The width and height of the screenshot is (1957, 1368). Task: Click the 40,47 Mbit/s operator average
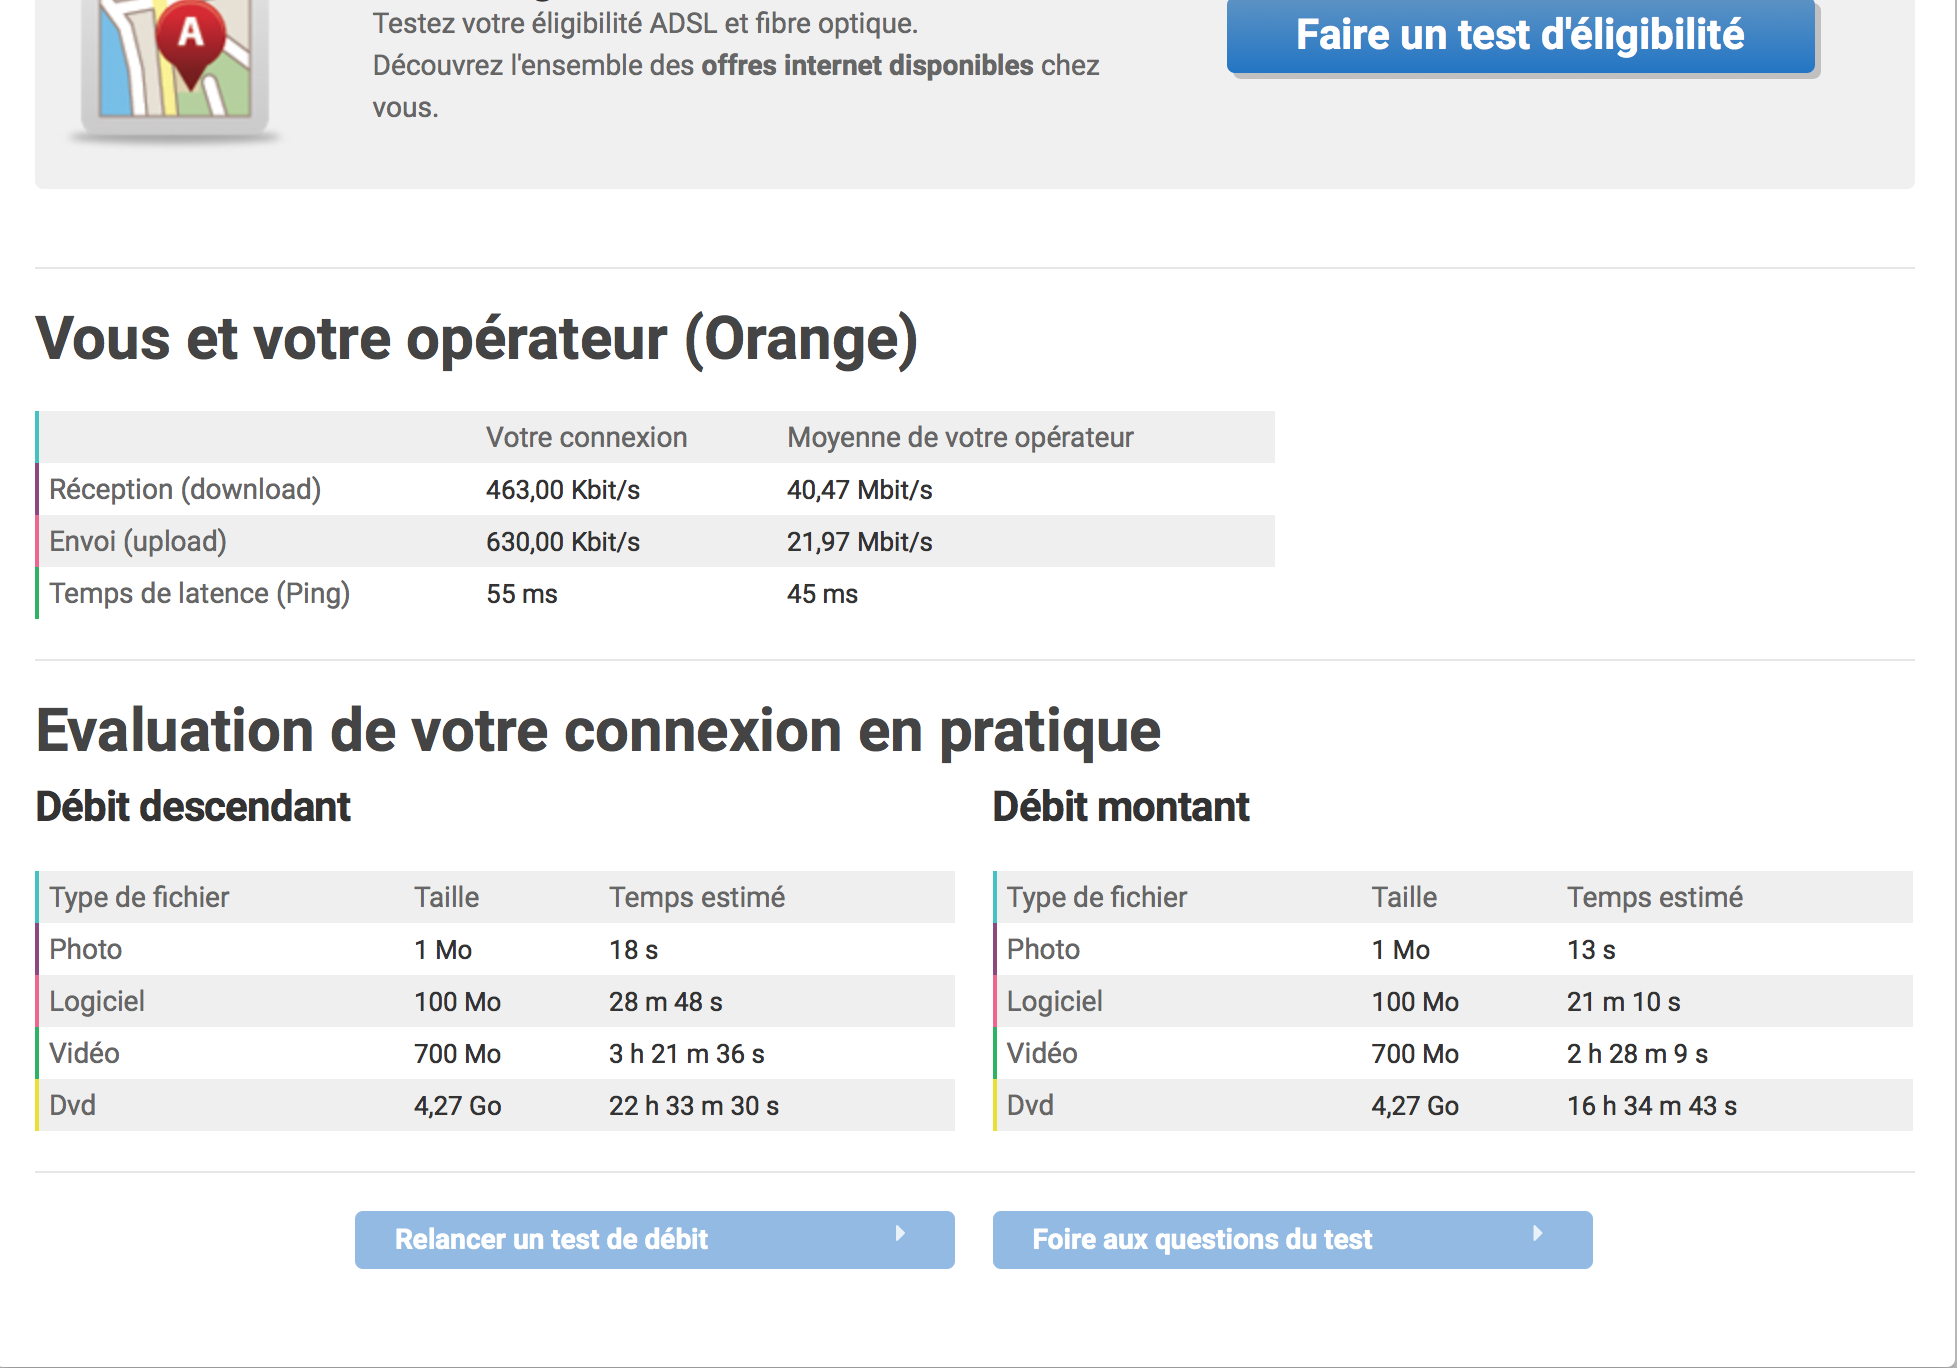tap(859, 490)
